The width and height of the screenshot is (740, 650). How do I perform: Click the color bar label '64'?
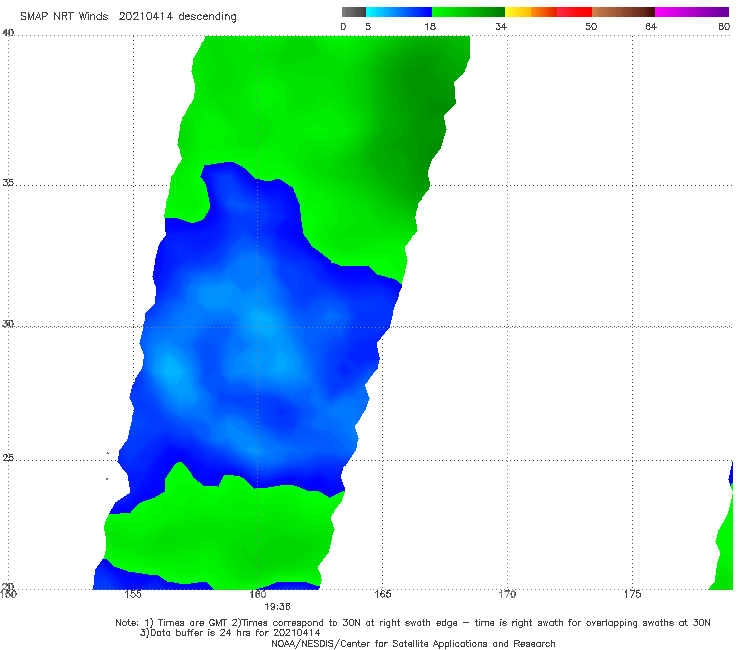pos(651,27)
